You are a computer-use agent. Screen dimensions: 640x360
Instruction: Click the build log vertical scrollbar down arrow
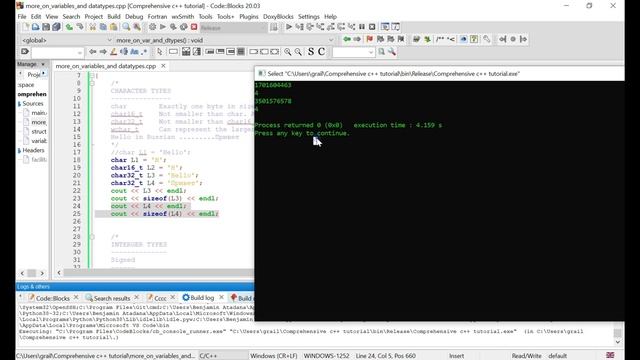[618, 342]
